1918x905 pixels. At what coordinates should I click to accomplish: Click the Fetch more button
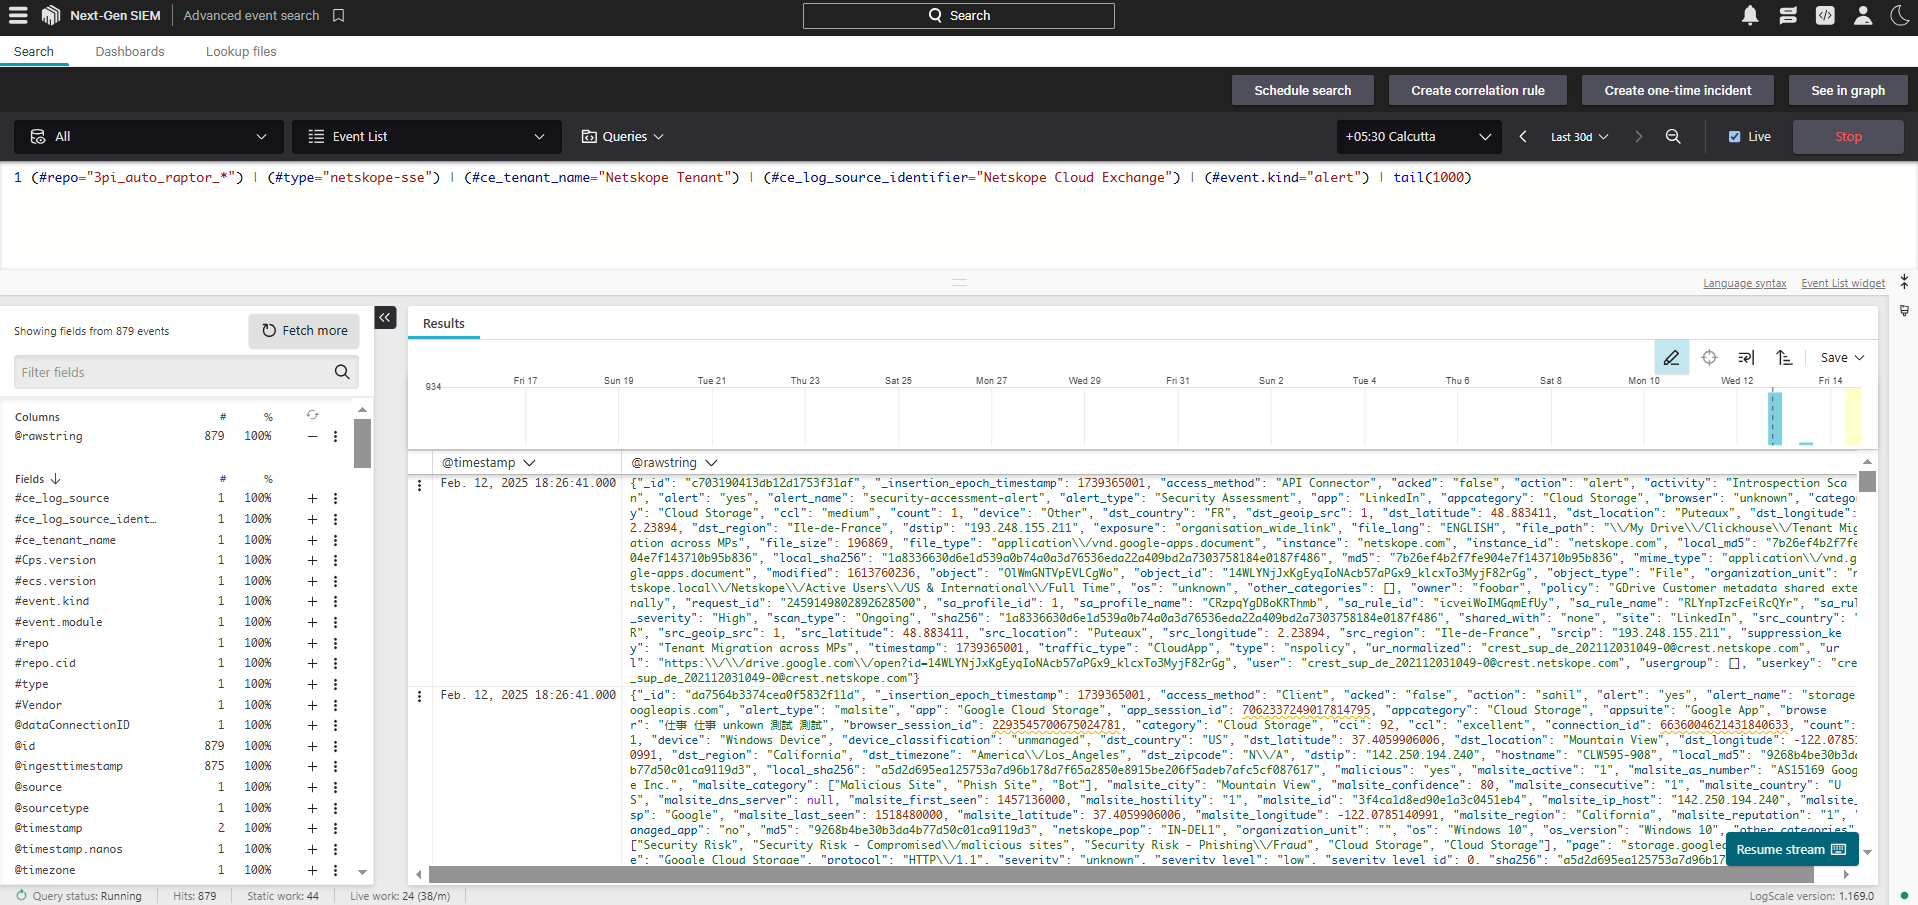(304, 331)
